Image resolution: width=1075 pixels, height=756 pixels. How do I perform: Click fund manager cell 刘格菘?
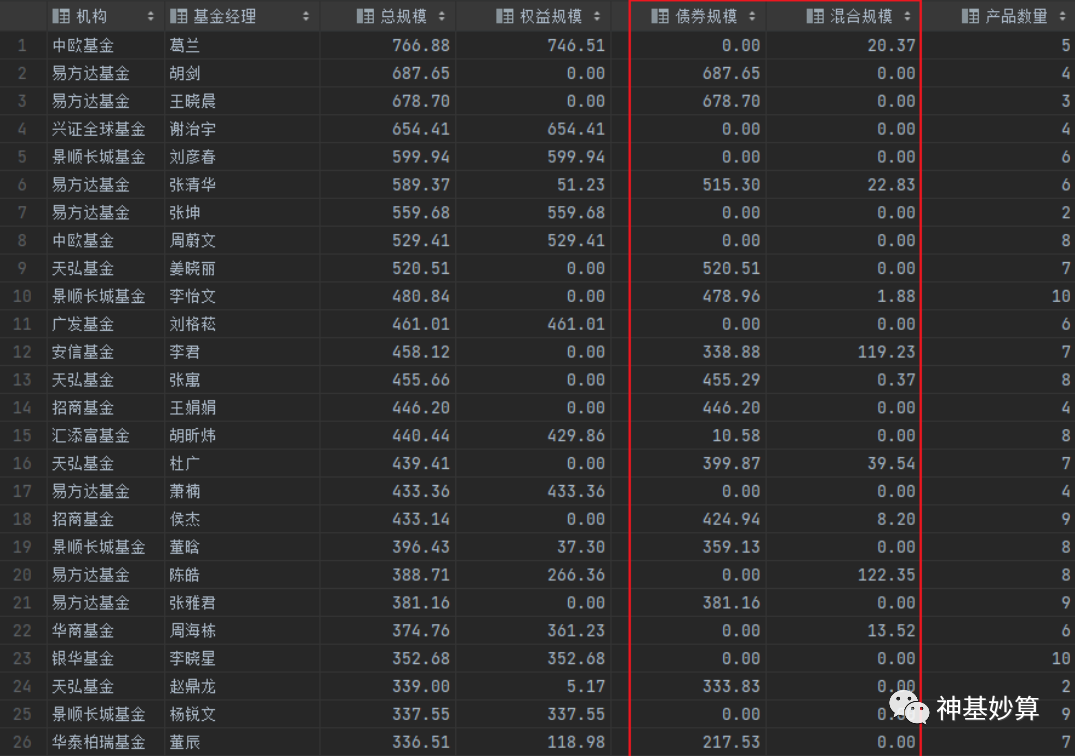(193, 324)
